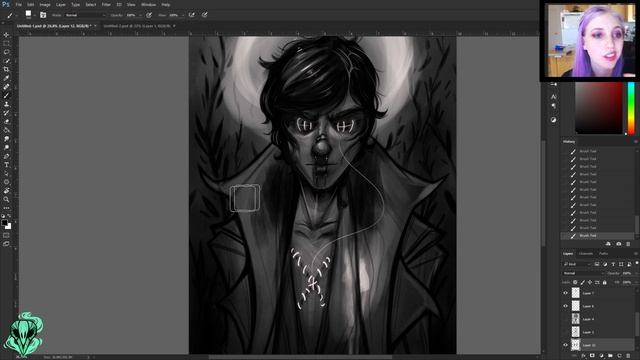Lock all layer attributes with the padlock
Viewport: 640px width, 360px height.
605,282
